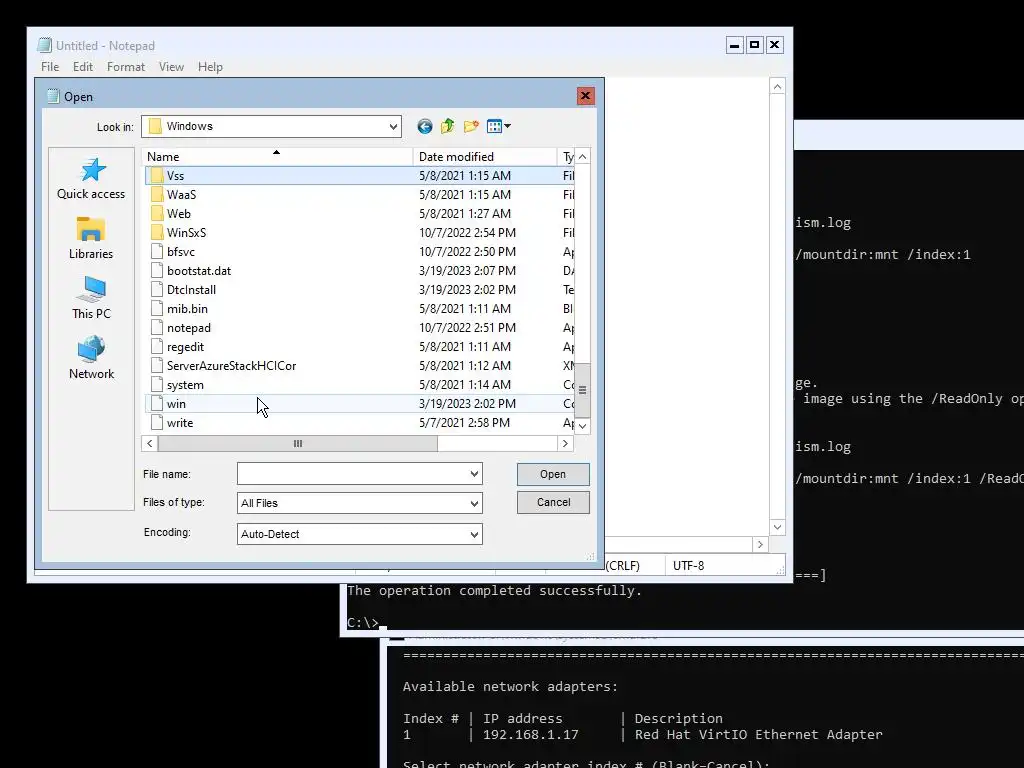Open the Notepad File menu
The width and height of the screenshot is (1024, 768).
click(x=50, y=67)
